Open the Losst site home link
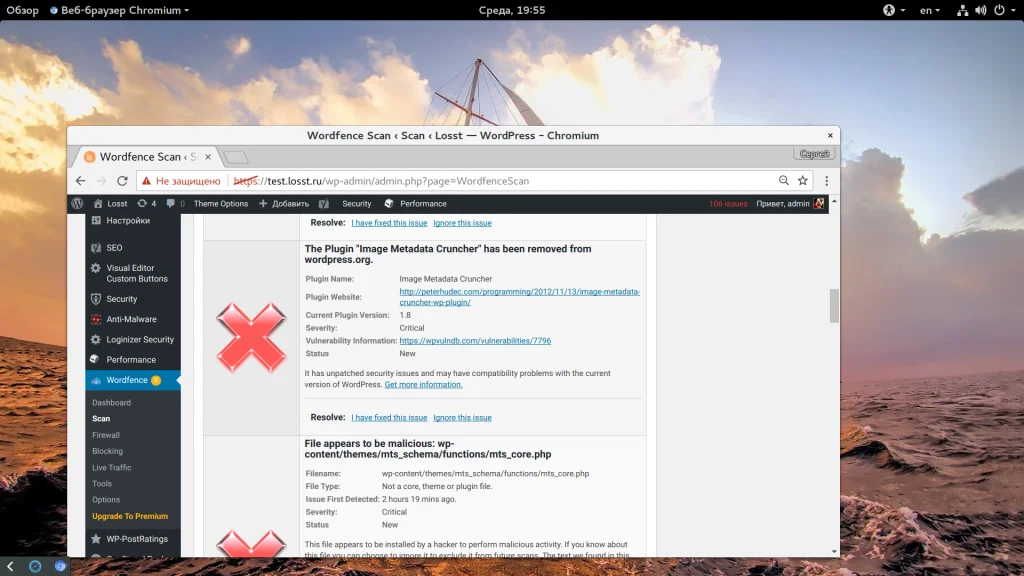1024x576 pixels. tap(110, 204)
